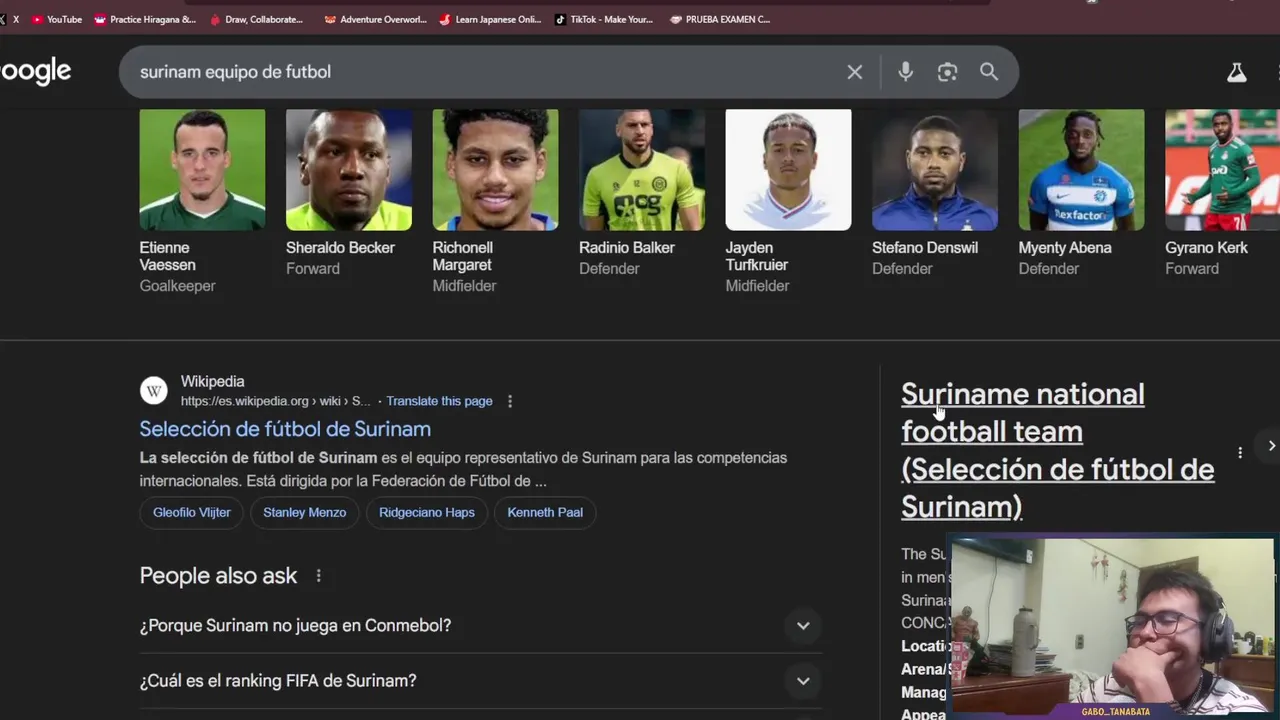Open knowledge panel more options dots
1280x720 pixels.
point(1240,452)
